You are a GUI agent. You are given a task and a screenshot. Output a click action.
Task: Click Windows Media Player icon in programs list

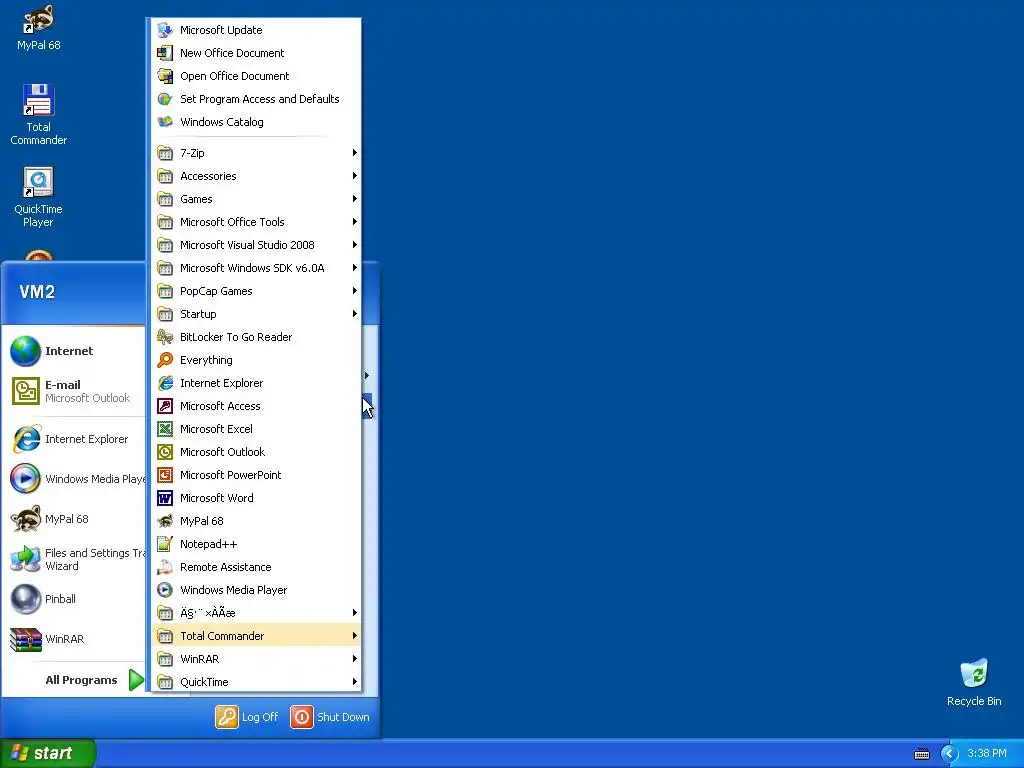pos(165,590)
